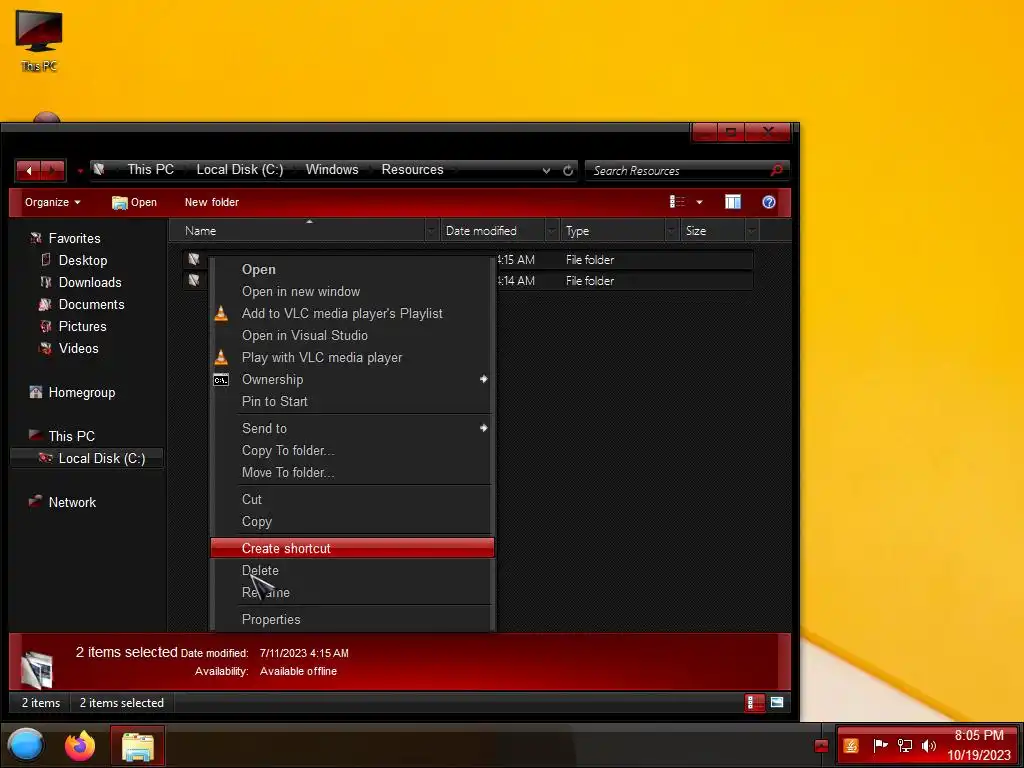Go back with the red back arrow
Image resolution: width=1024 pixels, height=768 pixels.
pyautogui.click(x=28, y=170)
